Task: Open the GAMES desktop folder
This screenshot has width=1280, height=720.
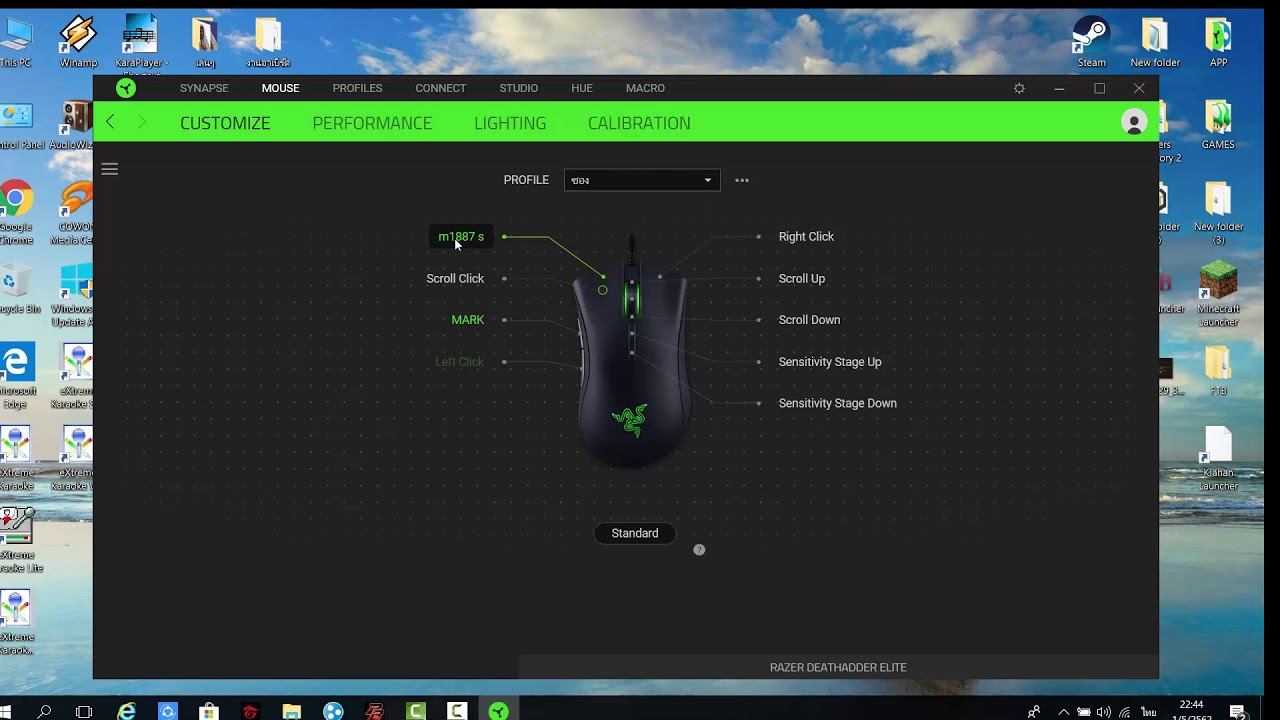Action: (x=1218, y=124)
